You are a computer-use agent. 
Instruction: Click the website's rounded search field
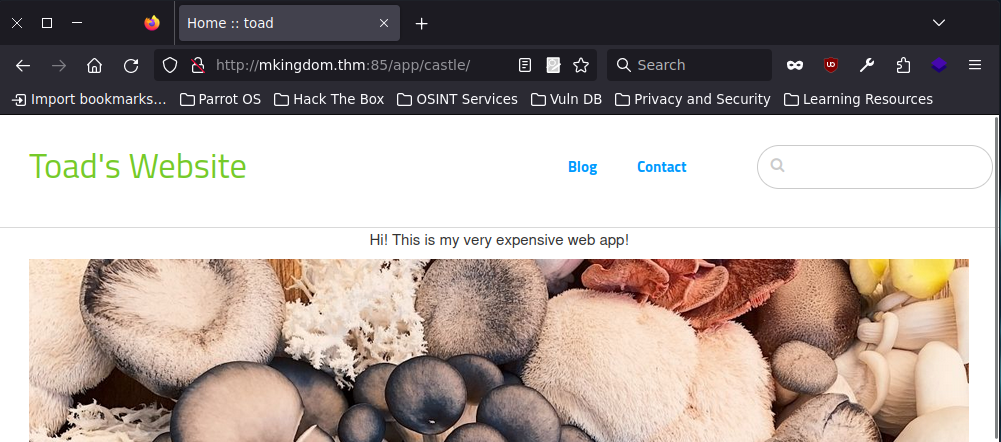click(875, 167)
